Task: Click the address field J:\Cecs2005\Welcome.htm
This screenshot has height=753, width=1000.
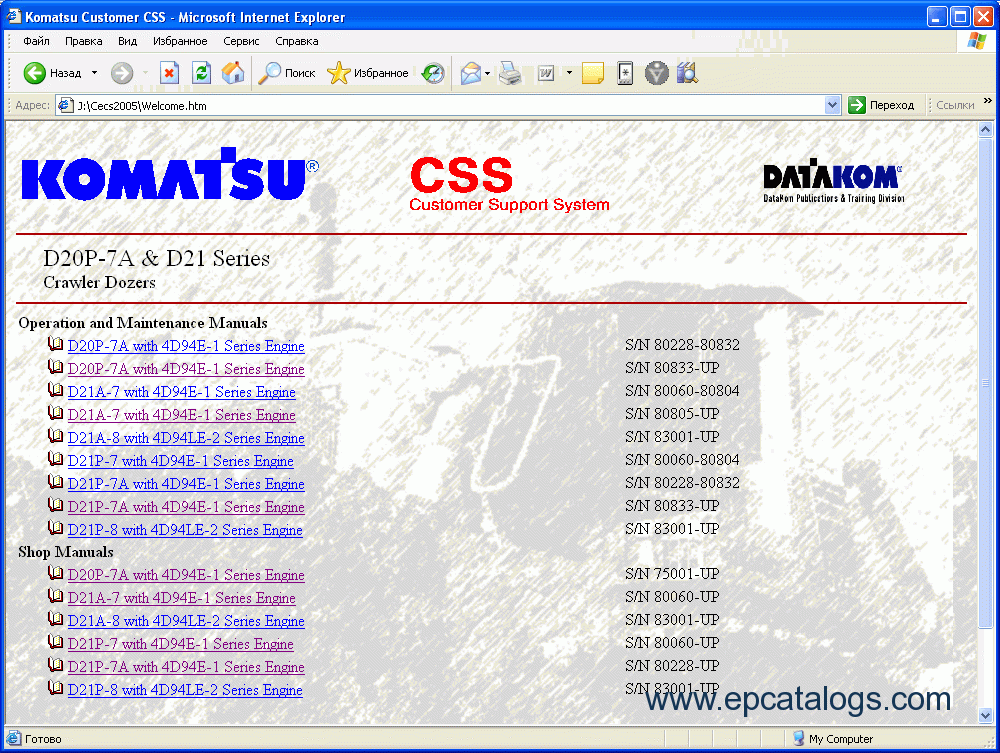Action: [x=440, y=105]
